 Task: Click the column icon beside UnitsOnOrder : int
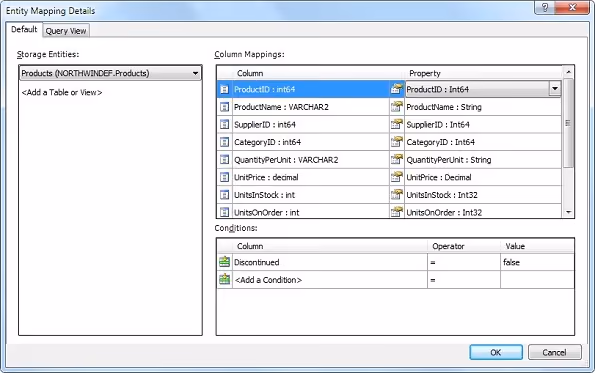coord(224,212)
